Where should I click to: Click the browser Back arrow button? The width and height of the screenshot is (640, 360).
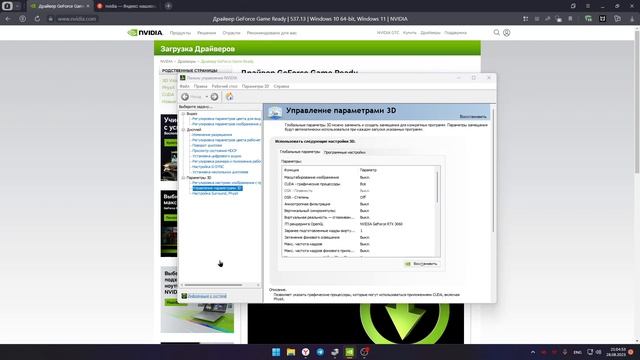(8, 19)
